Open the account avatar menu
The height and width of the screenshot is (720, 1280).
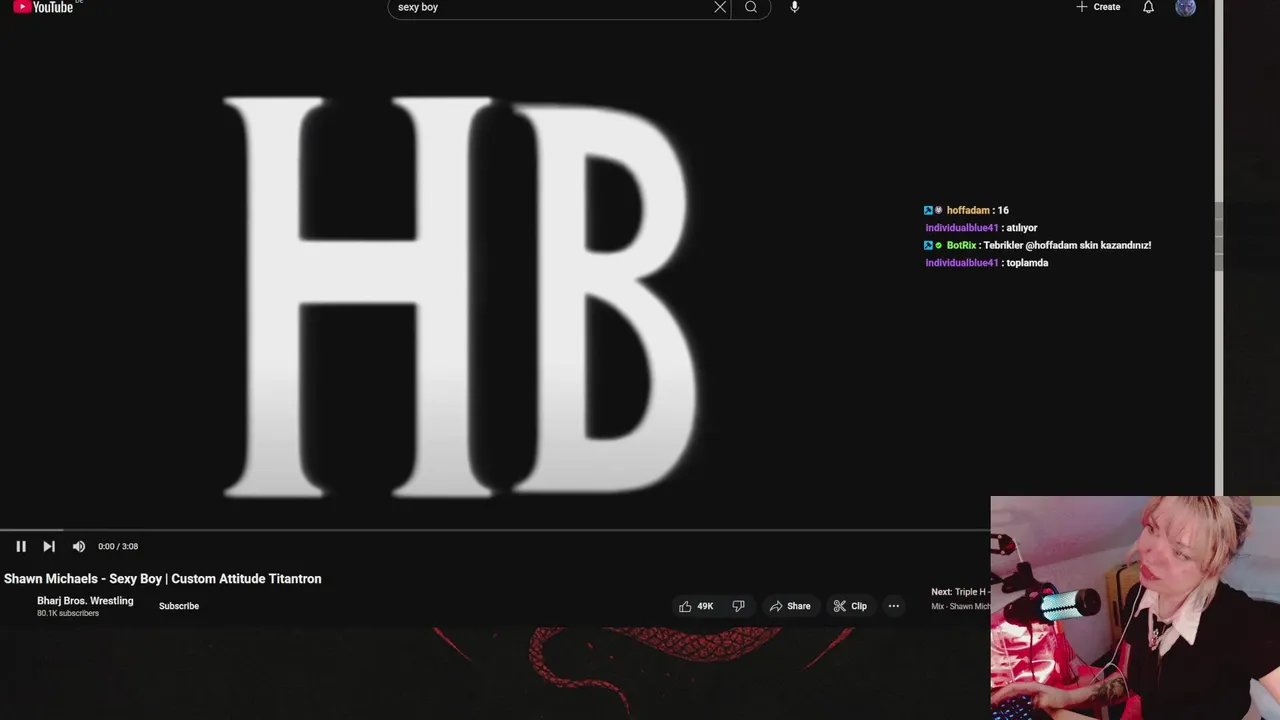pyautogui.click(x=1185, y=7)
